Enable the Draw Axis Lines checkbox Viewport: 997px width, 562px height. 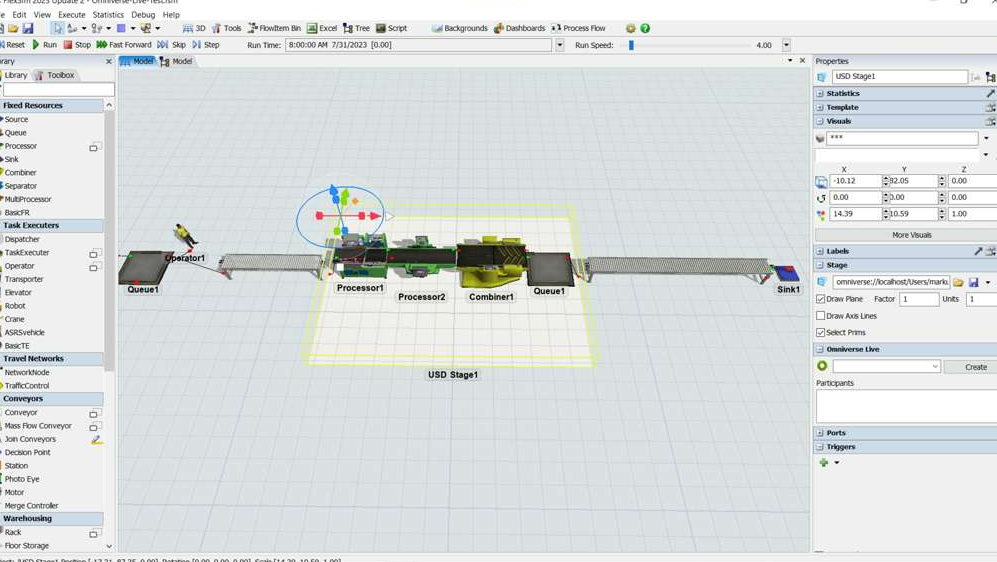(x=820, y=315)
